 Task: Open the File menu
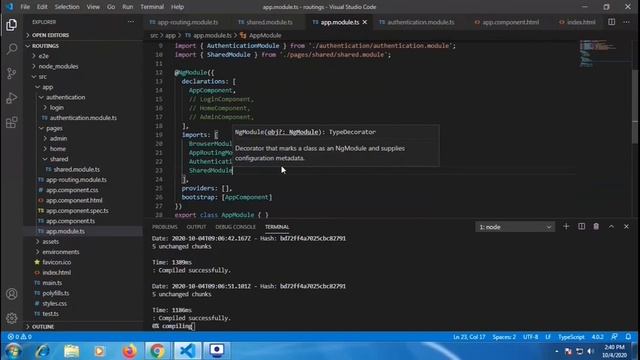click(x=25, y=7)
